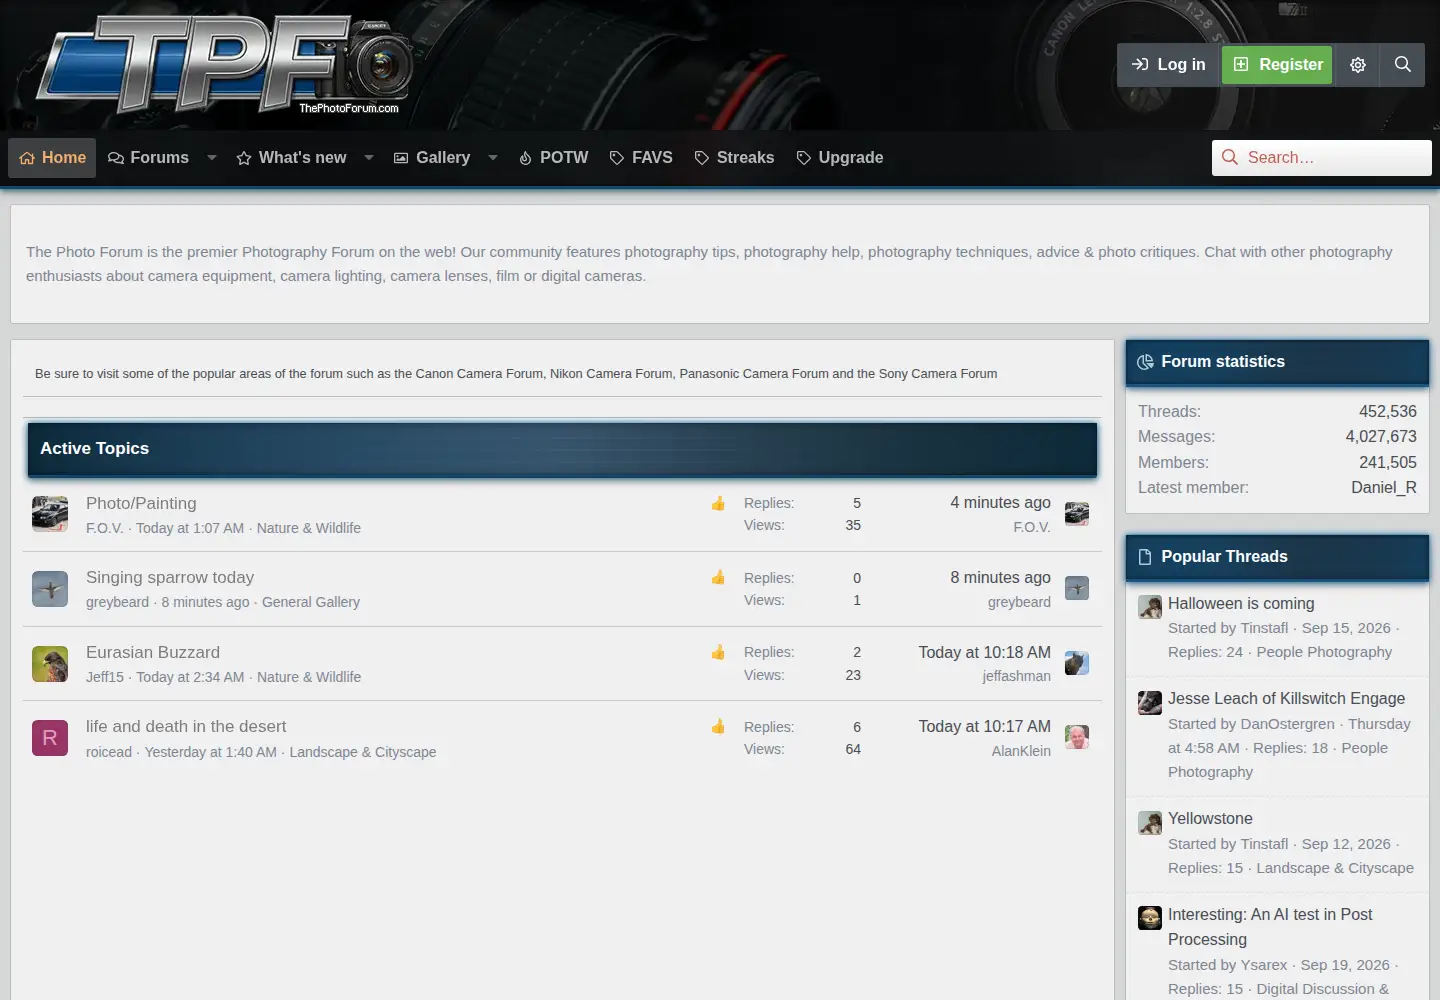Open life and death in the desert thread
1440x1000 pixels.
186,727
